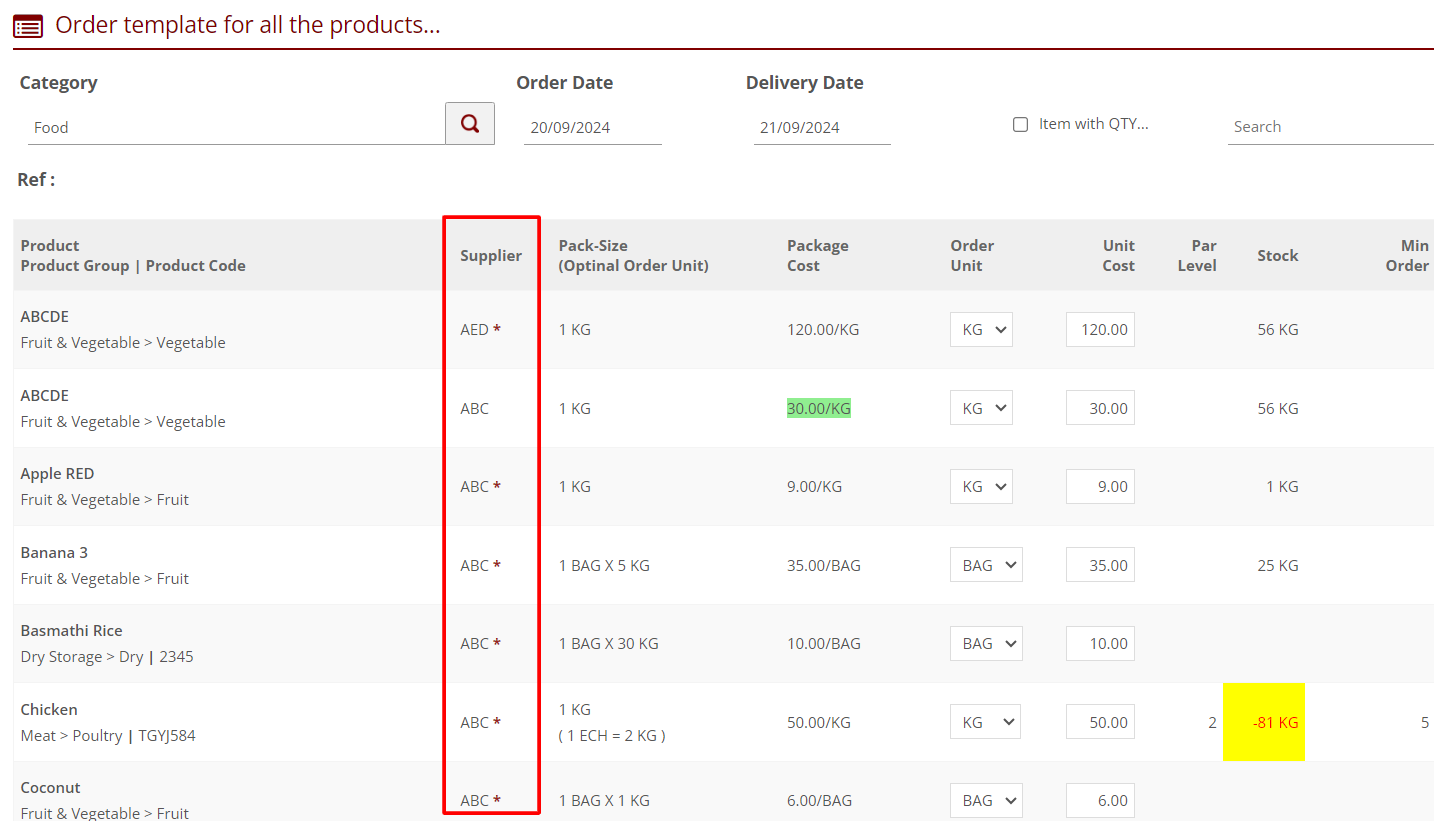The height and width of the screenshot is (821, 1434).
Task: Focus the Search text box
Action: pyautogui.click(x=1329, y=127)
